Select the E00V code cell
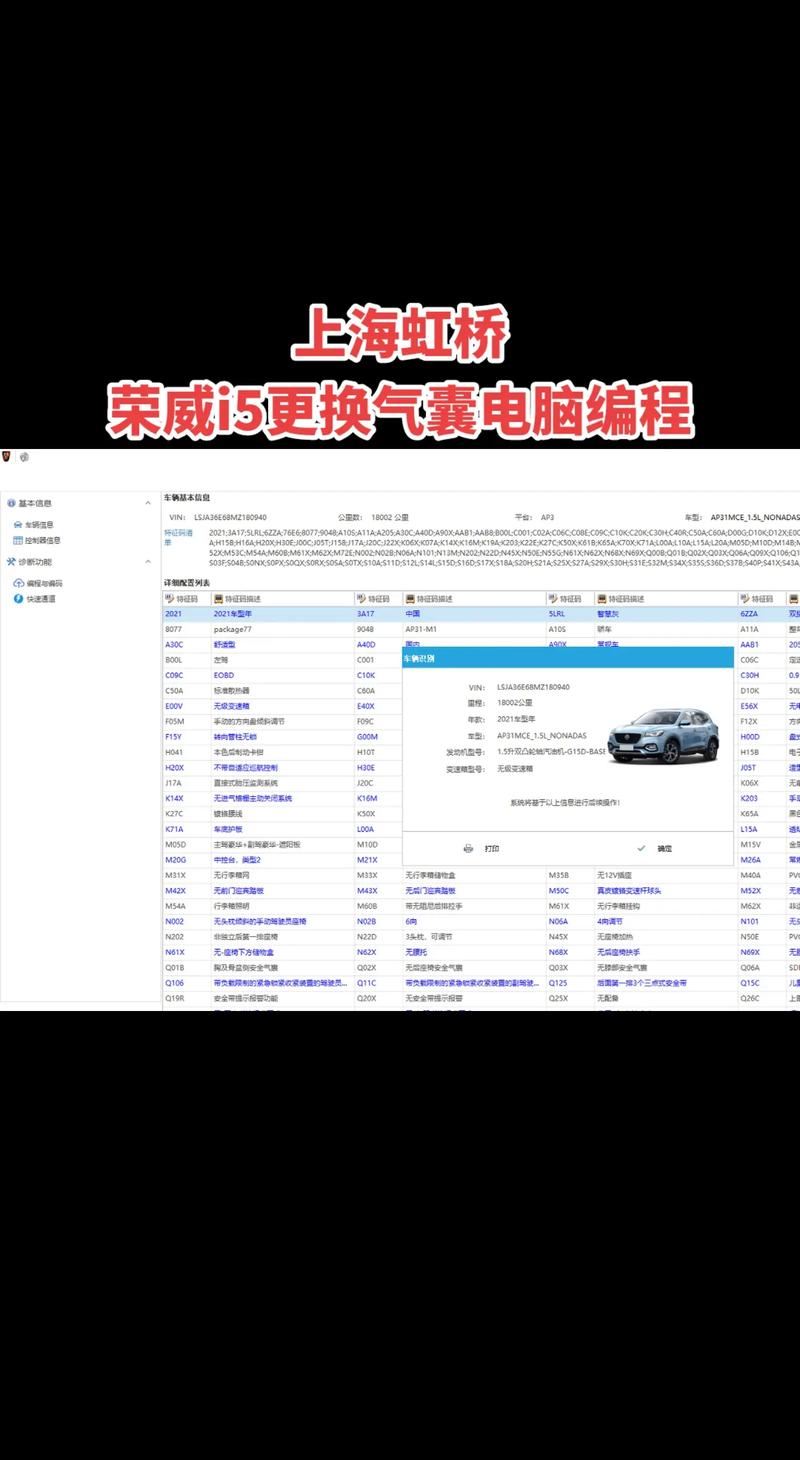The image size is (800, 1460). (186, 706)
